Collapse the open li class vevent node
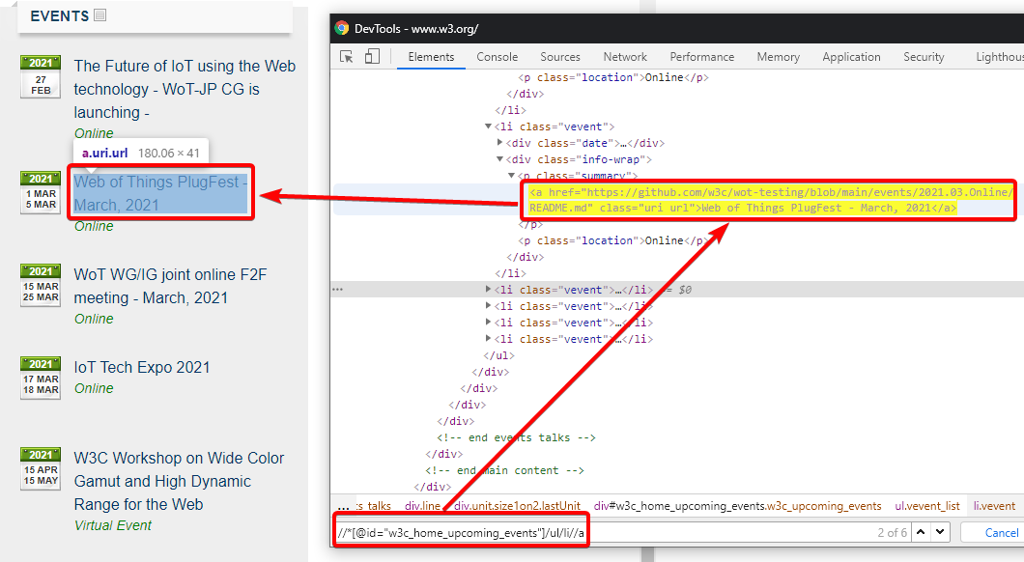 click(x=489, y=127)
